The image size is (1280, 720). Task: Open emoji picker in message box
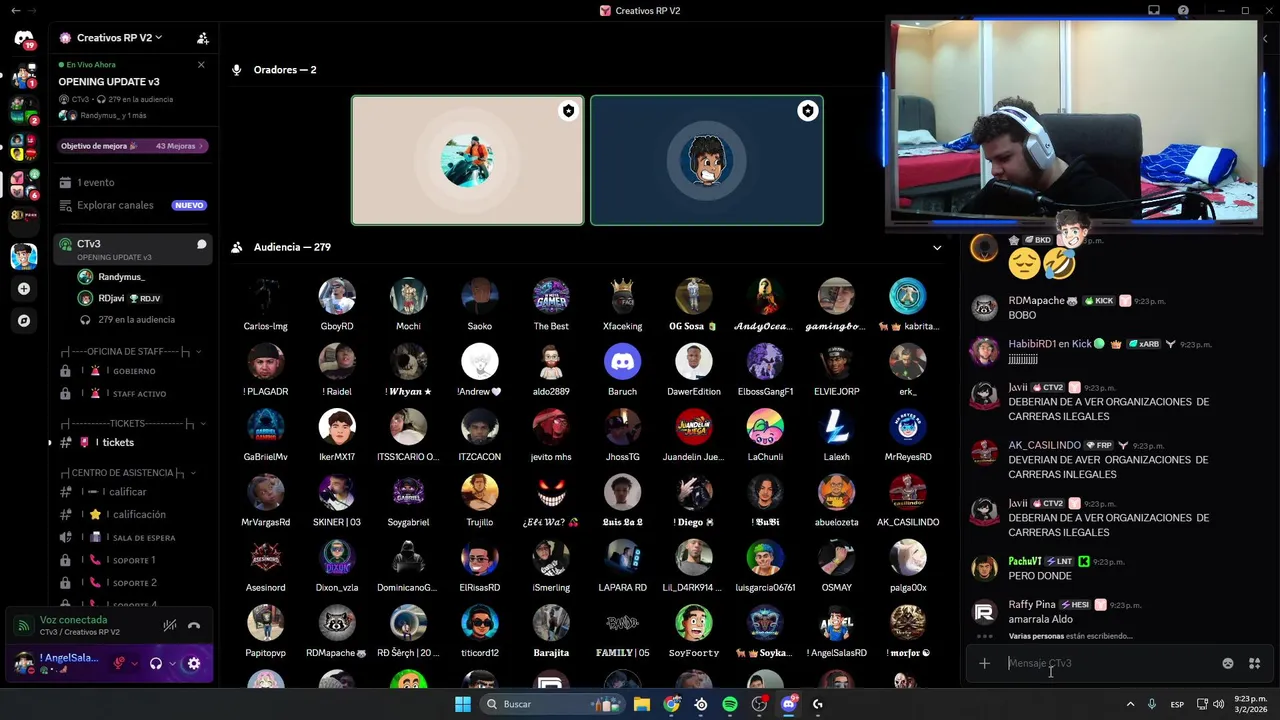point(1228,663)
